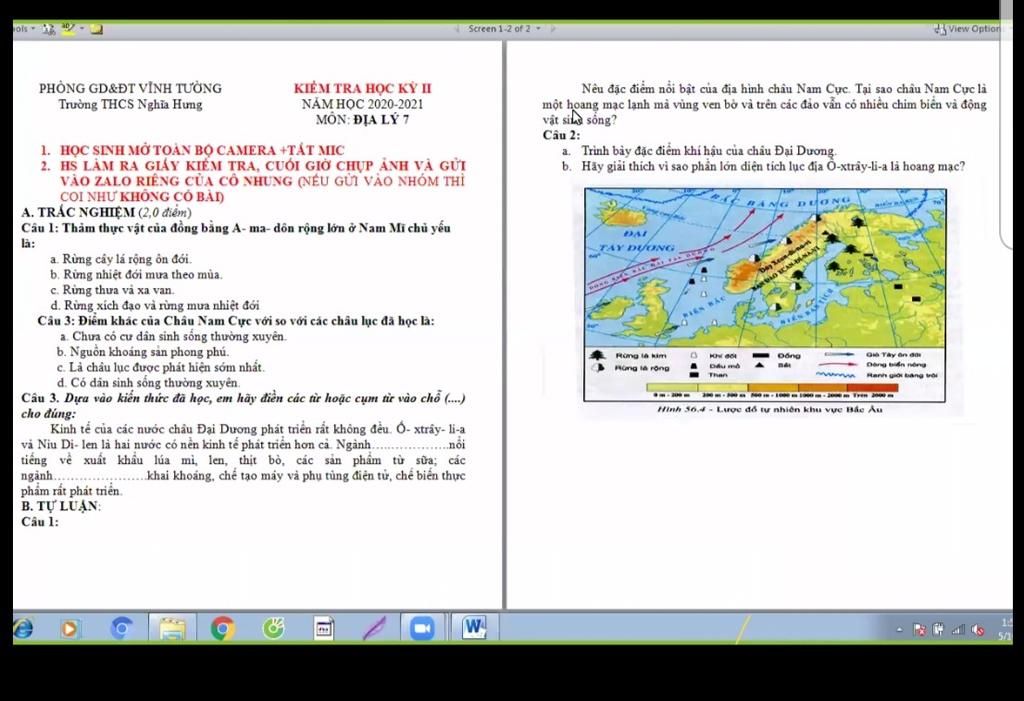The image size is (1024, 701).
Task: Switch to the Zoom meeting app on the taskbar
Action: [x=423, y=628]
